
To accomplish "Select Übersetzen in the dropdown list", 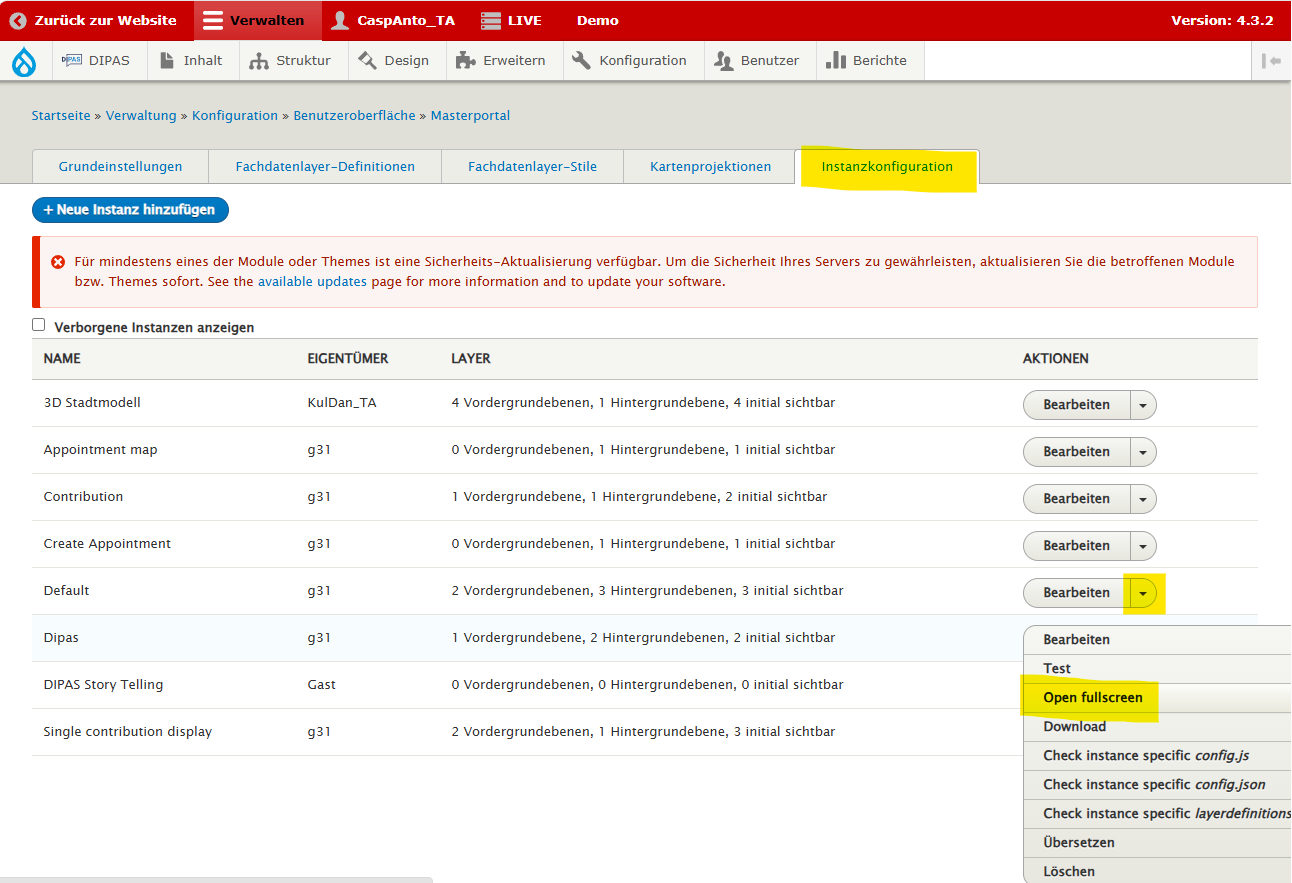I will click(1157, 843).
